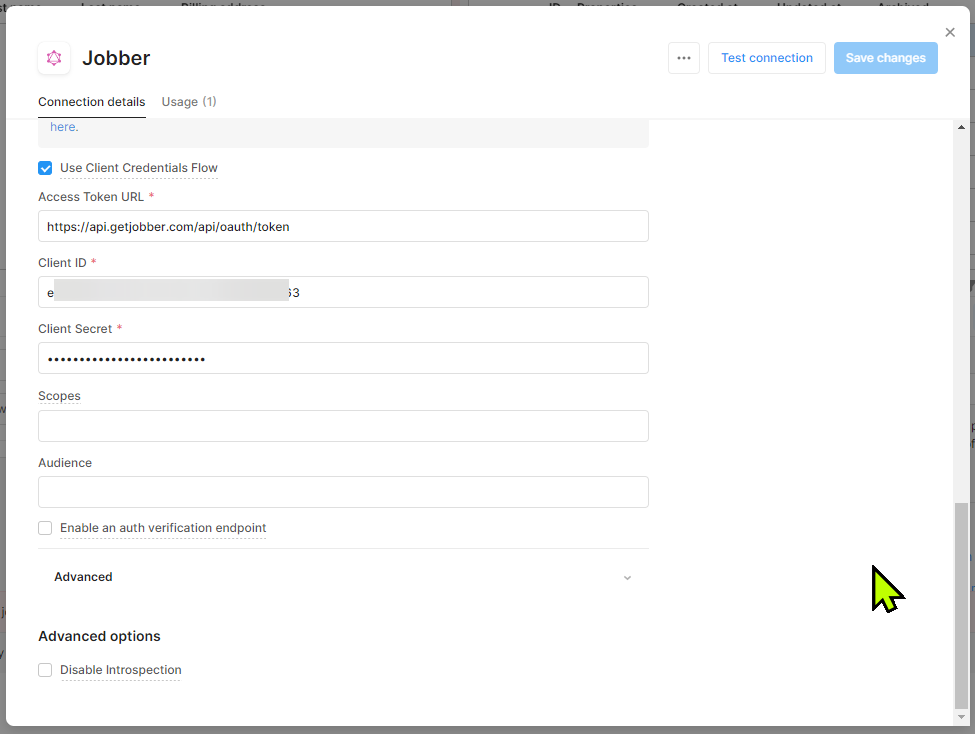
Task: Click the Jobber GraphQL resource icon
Action: 54,58
